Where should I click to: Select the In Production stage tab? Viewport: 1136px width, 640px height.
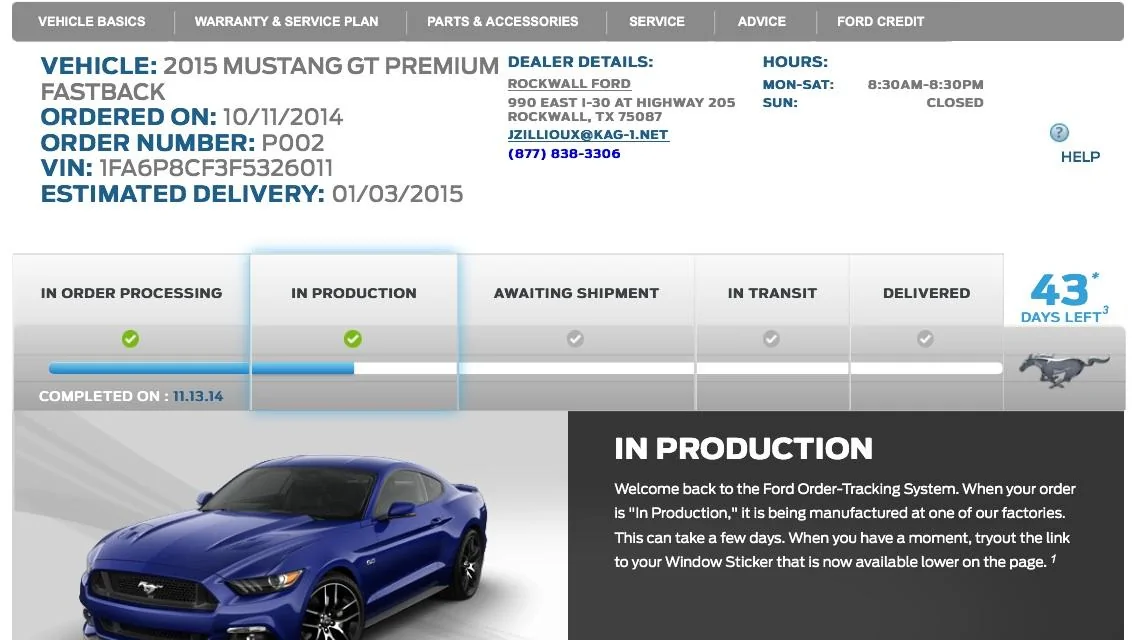(354, 293)
